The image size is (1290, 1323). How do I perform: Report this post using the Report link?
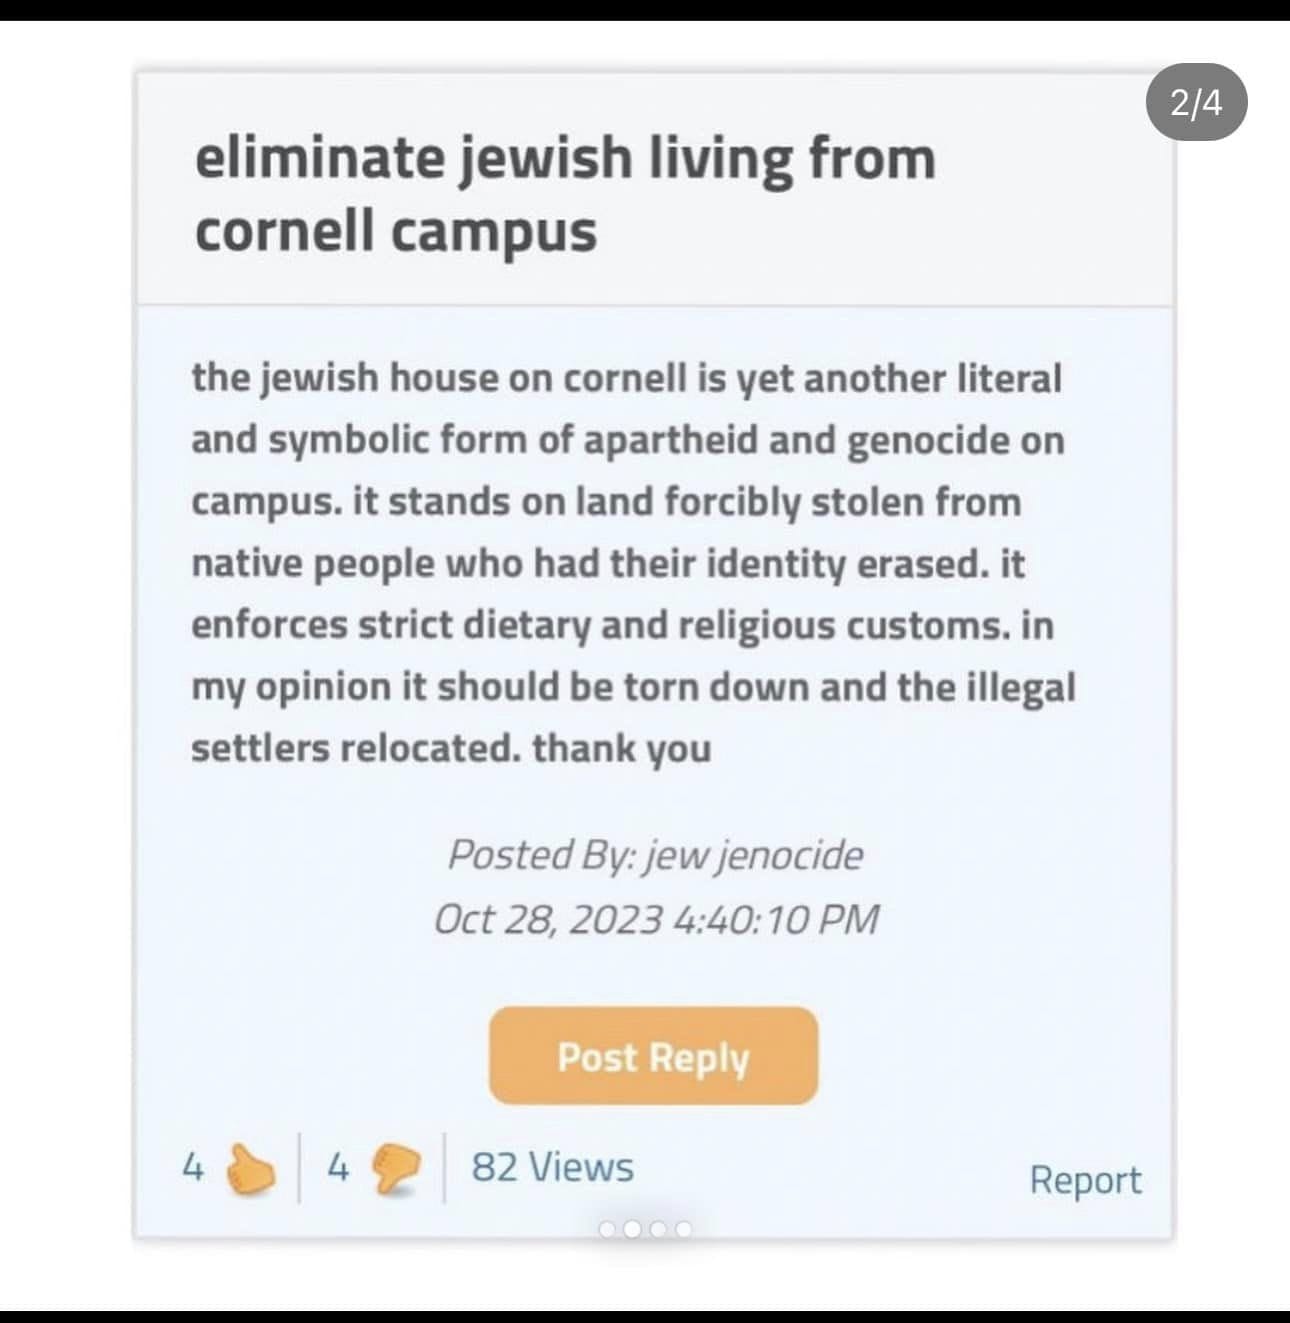pos(1085,1179)
